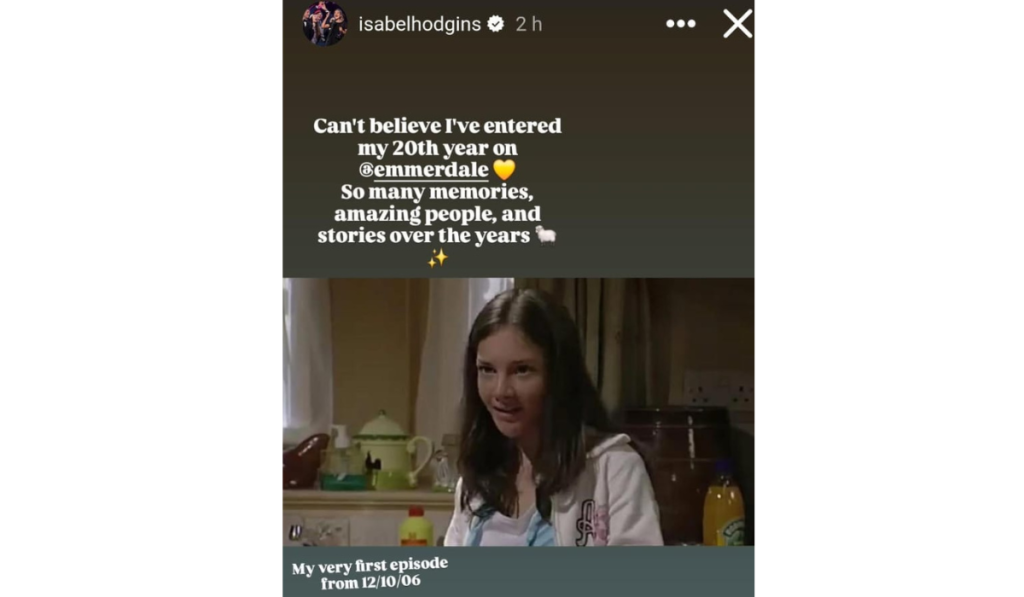The height and width of the screenshot is (597, 1024).
Task: Click the "from 12/10/06" date text
Action: pyautogui.click(x=370, y=581)
